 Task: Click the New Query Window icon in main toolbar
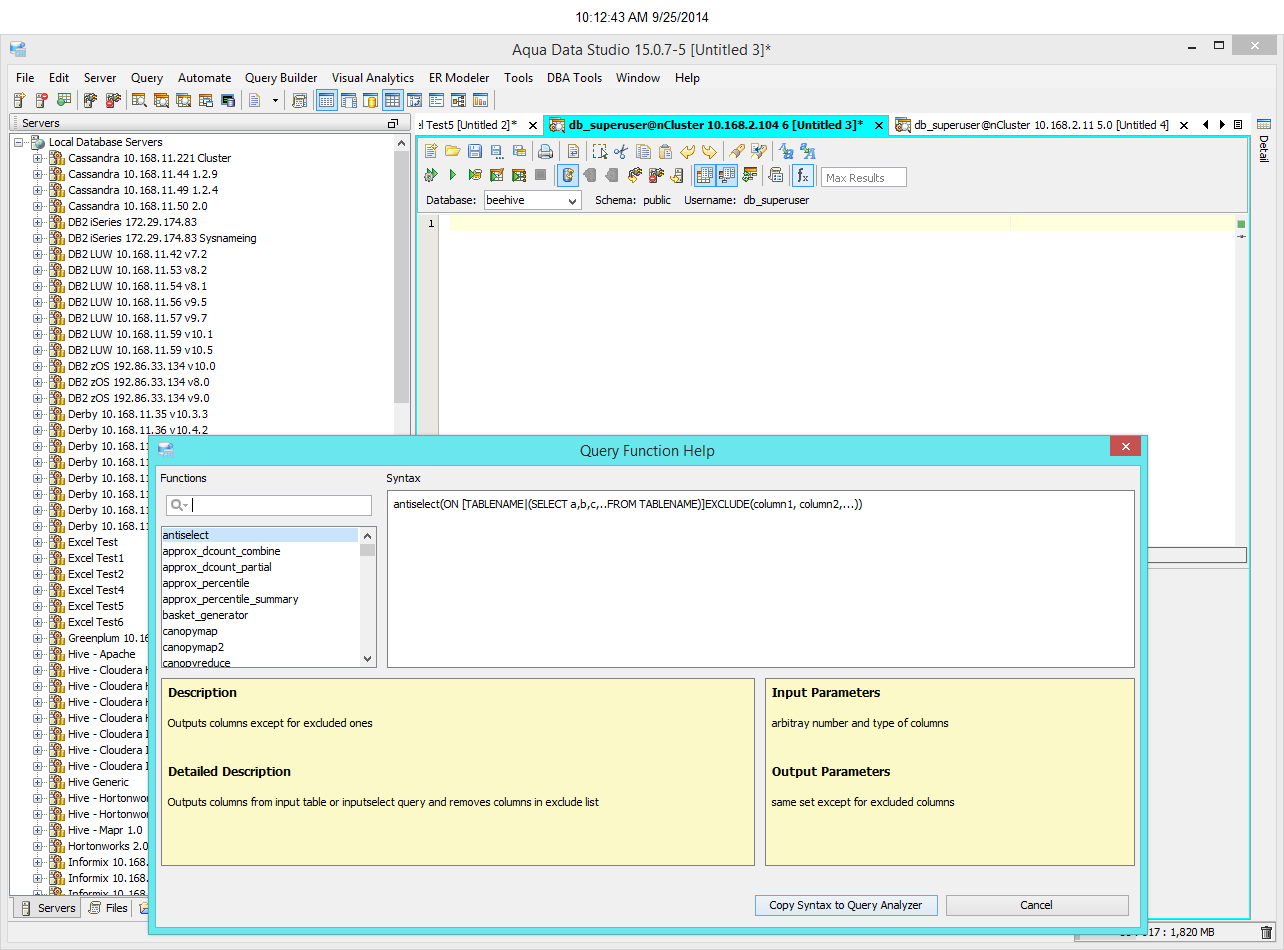(139, 100)
